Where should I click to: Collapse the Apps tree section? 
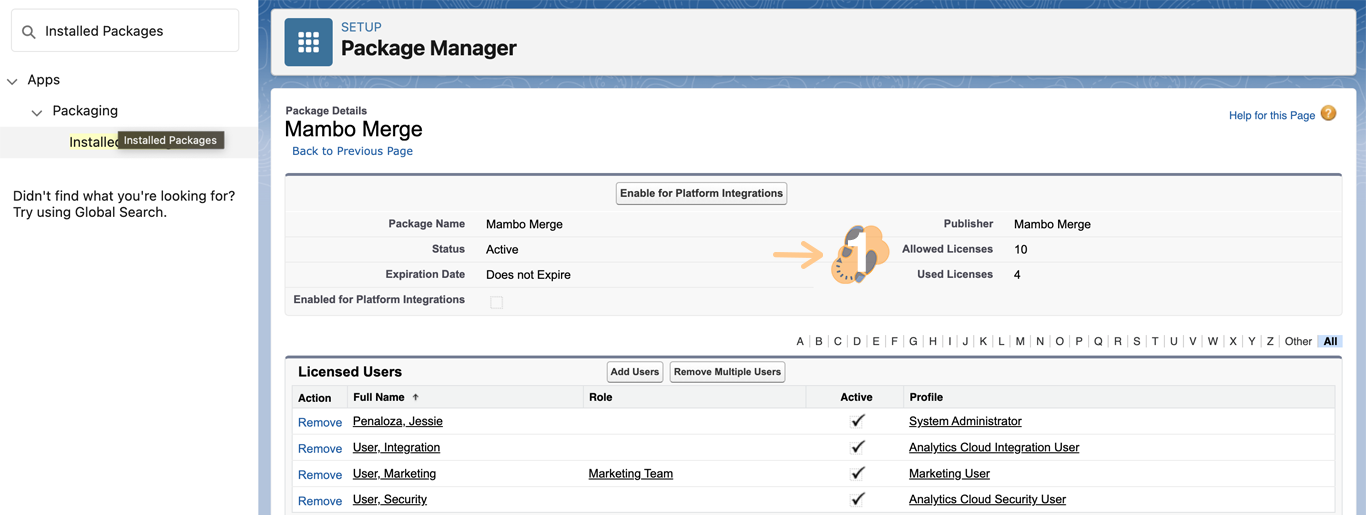[x=13, y=81]
